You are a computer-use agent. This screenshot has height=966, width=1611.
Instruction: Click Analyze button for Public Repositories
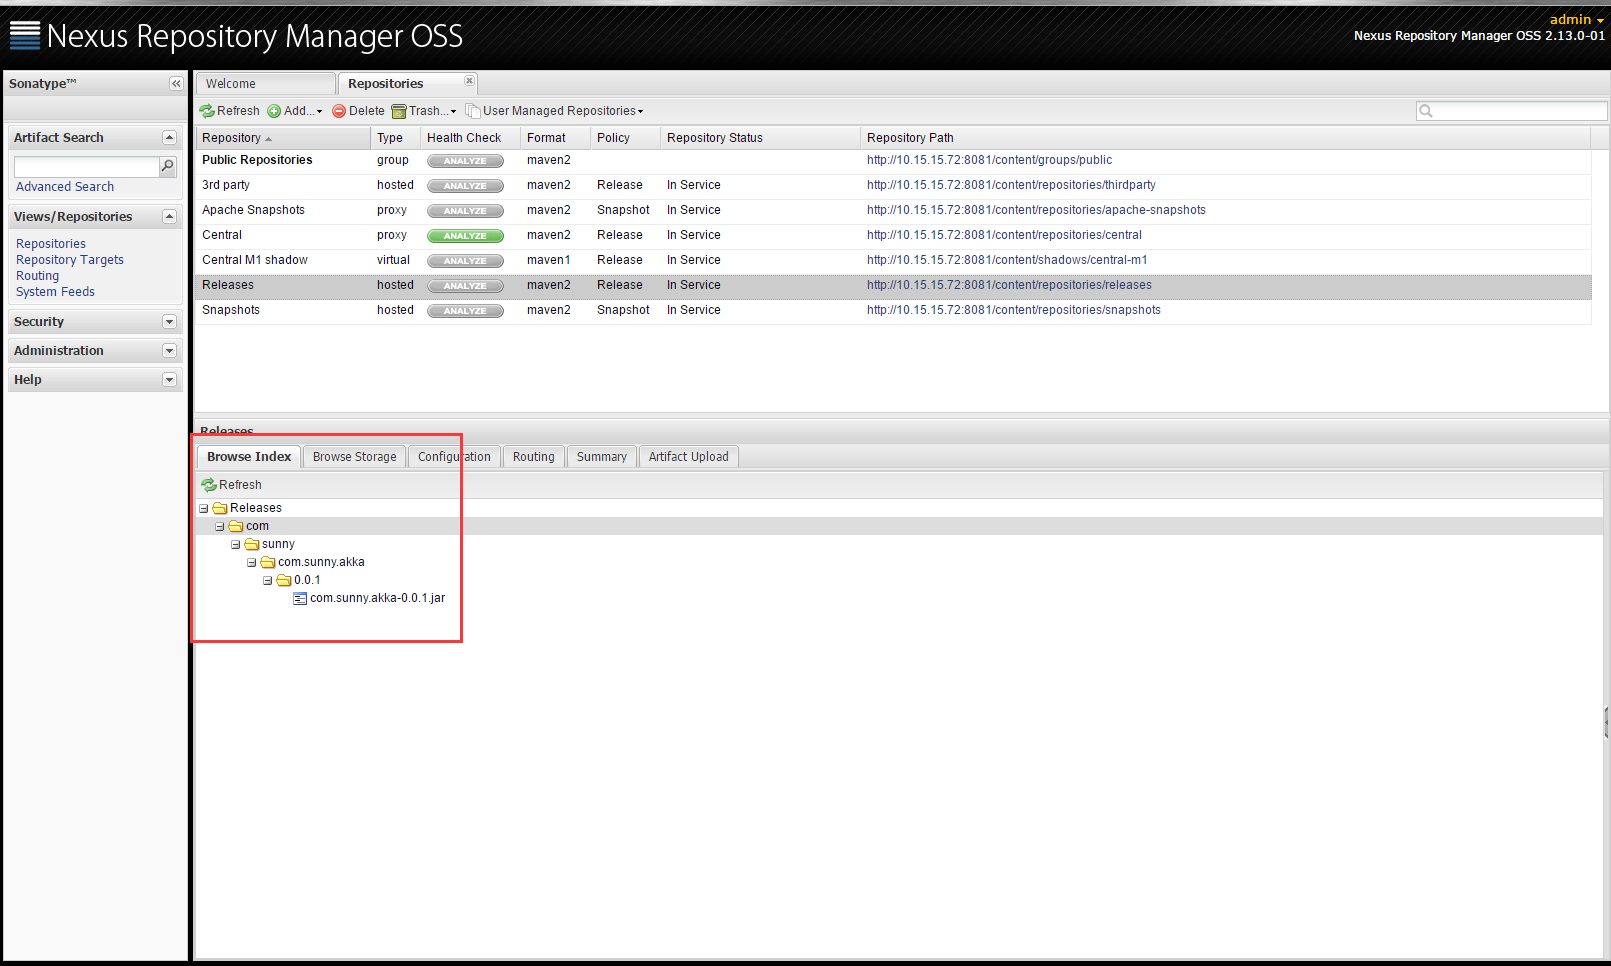coord(465,161)
